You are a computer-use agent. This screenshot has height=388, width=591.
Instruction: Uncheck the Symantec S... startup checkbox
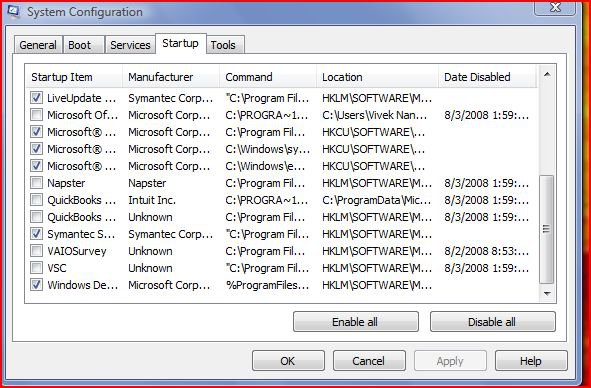(x=36, y=234)
